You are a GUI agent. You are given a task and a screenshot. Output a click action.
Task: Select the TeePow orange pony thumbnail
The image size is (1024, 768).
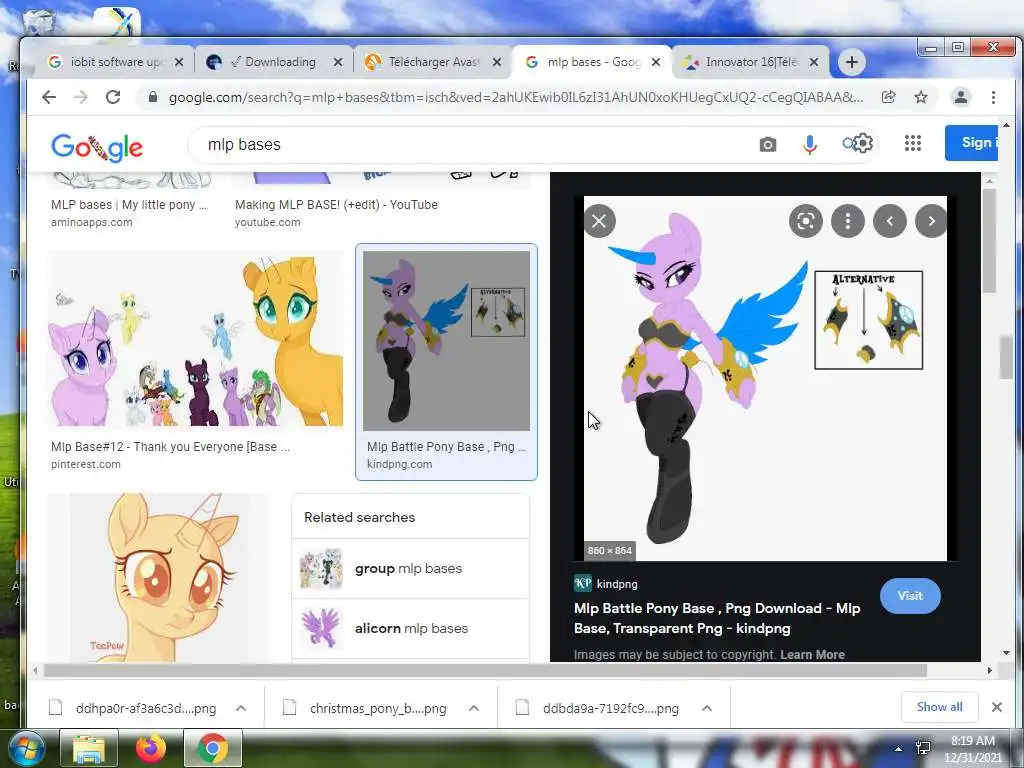pos(159,578)
